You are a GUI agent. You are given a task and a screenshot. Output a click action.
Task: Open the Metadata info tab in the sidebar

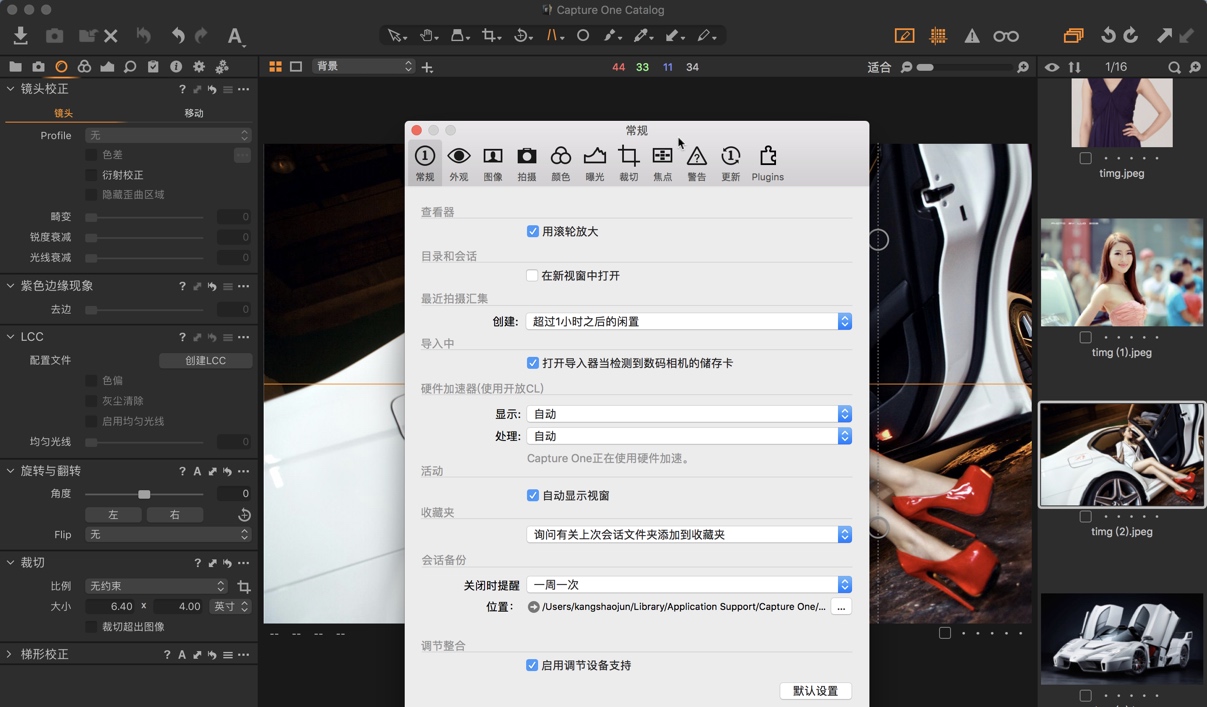tap(176, 66)
